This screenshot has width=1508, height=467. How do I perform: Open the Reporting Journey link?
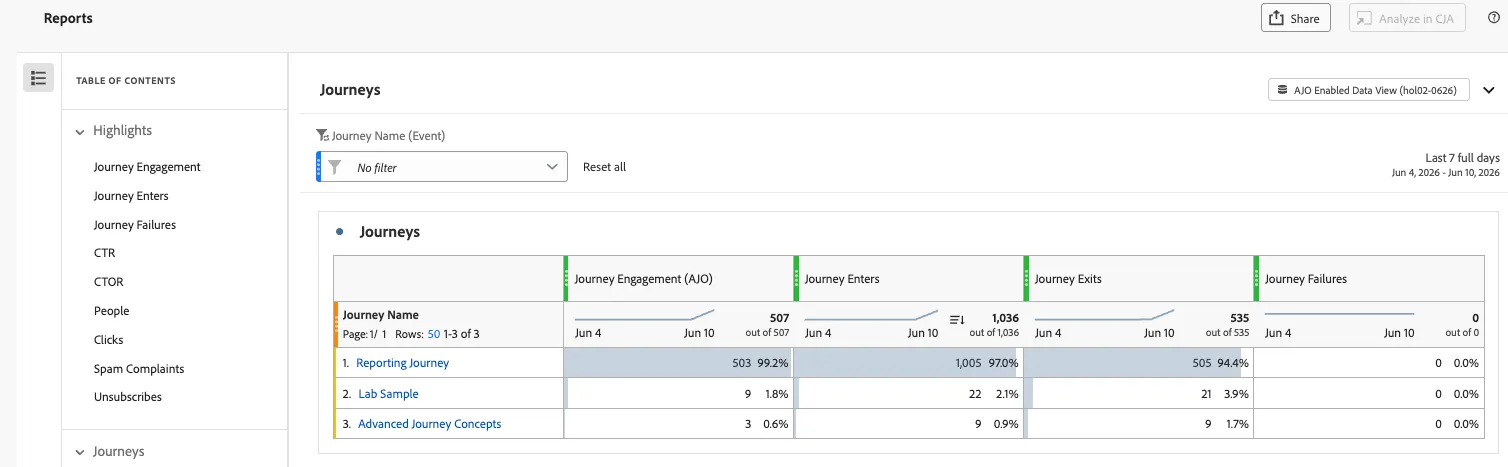402,363
